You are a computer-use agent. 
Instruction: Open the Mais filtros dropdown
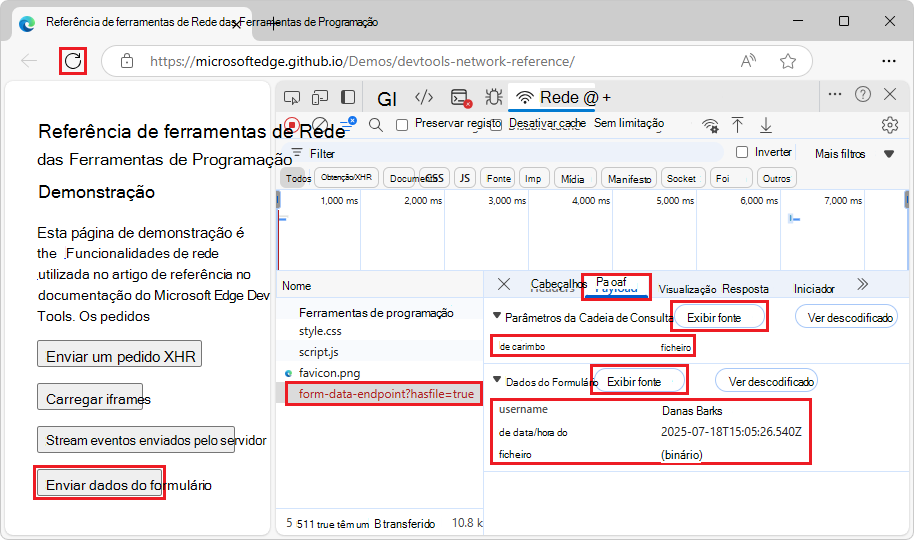854,154
